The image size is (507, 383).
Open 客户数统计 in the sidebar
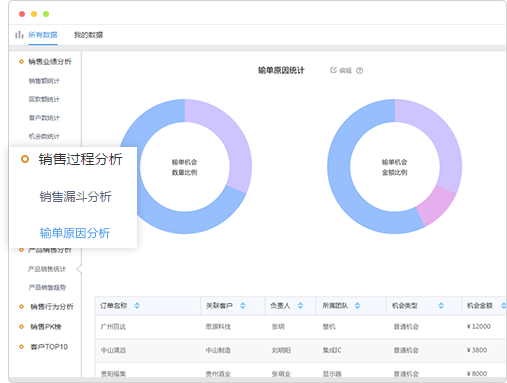44,118
